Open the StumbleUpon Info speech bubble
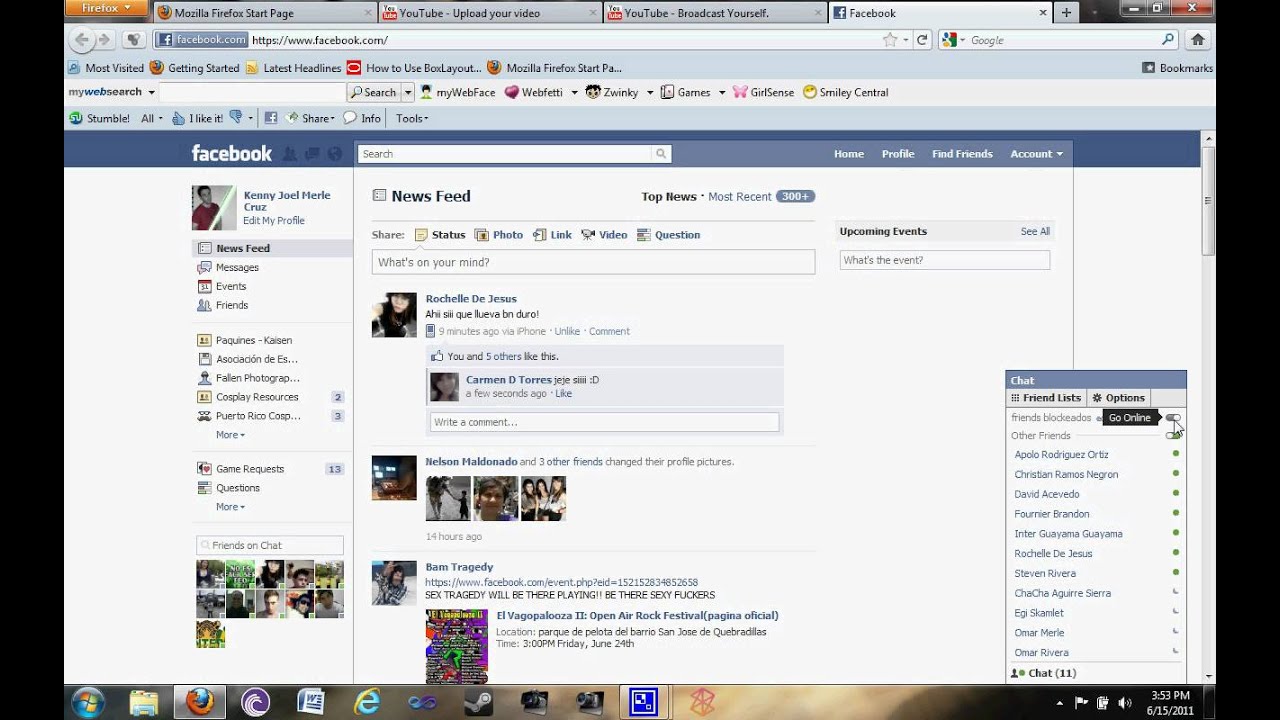Viewport: 1280px width, 720px height. [361, 118]
